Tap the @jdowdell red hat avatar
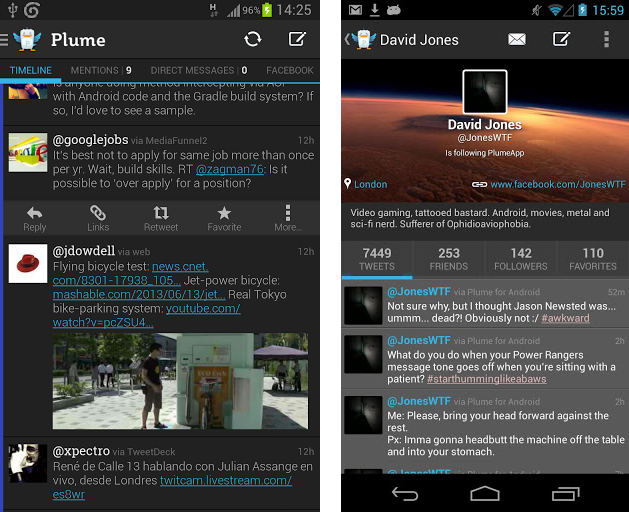 (28, 264)
